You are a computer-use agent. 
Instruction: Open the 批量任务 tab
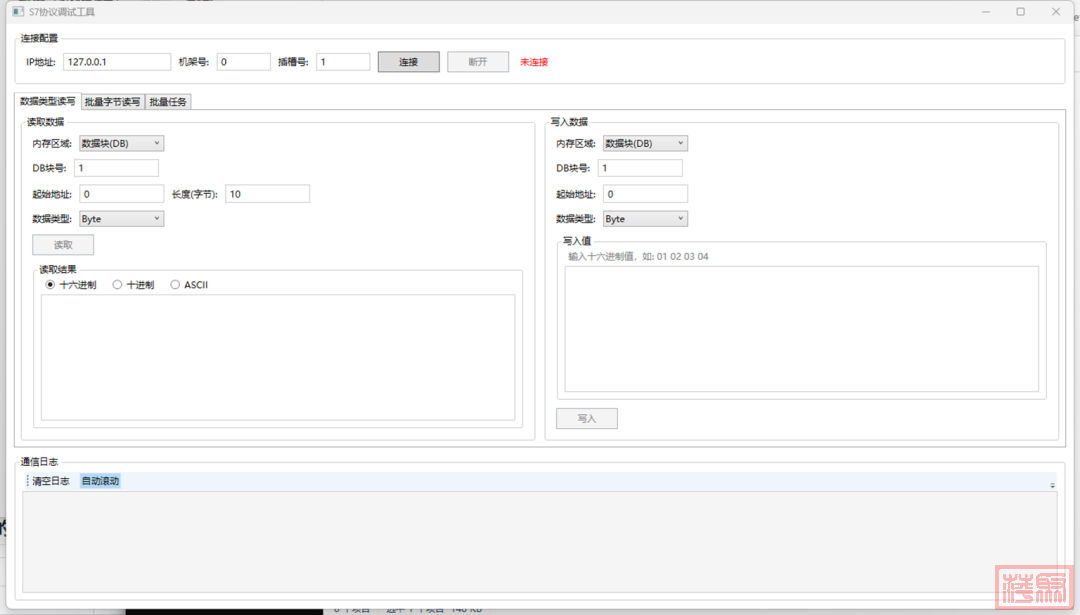(168, 102)
